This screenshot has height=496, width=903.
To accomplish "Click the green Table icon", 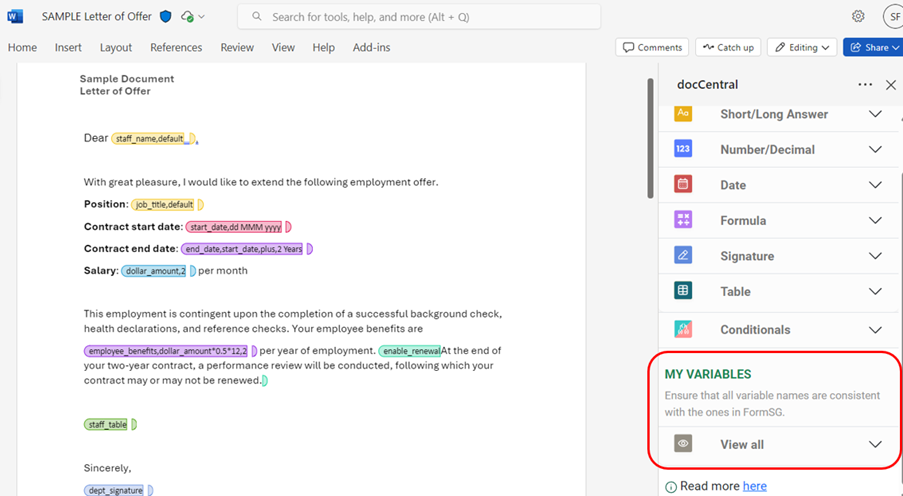I will (683, 291).
